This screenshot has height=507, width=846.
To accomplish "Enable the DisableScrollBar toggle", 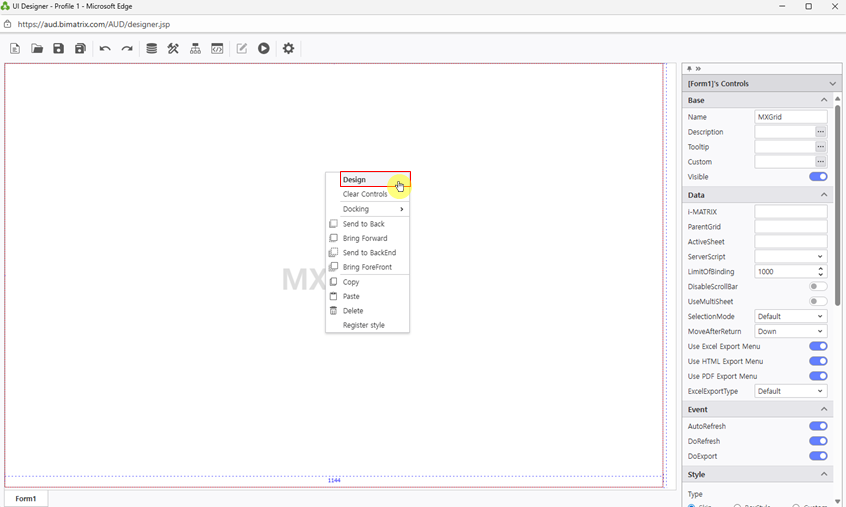I will point(817,287).
